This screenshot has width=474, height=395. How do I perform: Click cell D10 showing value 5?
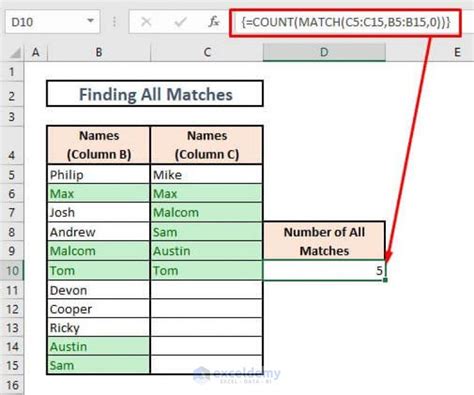pos(324,270)
